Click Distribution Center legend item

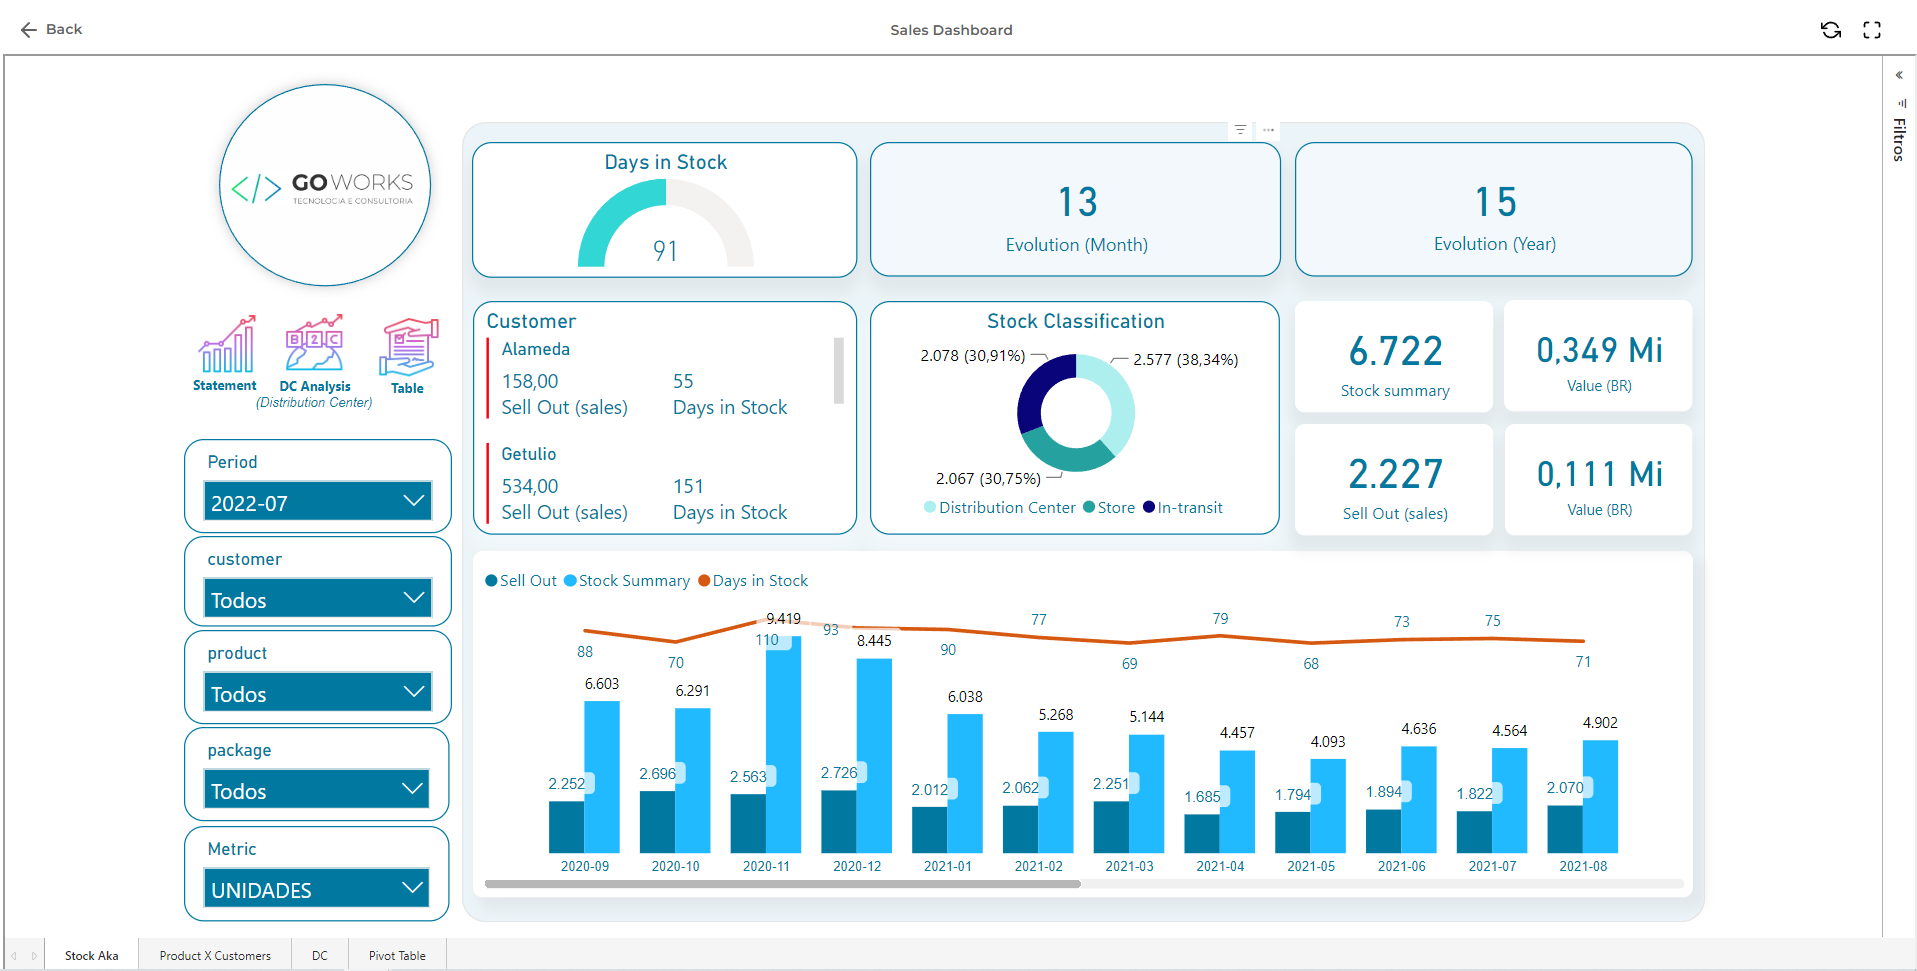point(1000,508)
